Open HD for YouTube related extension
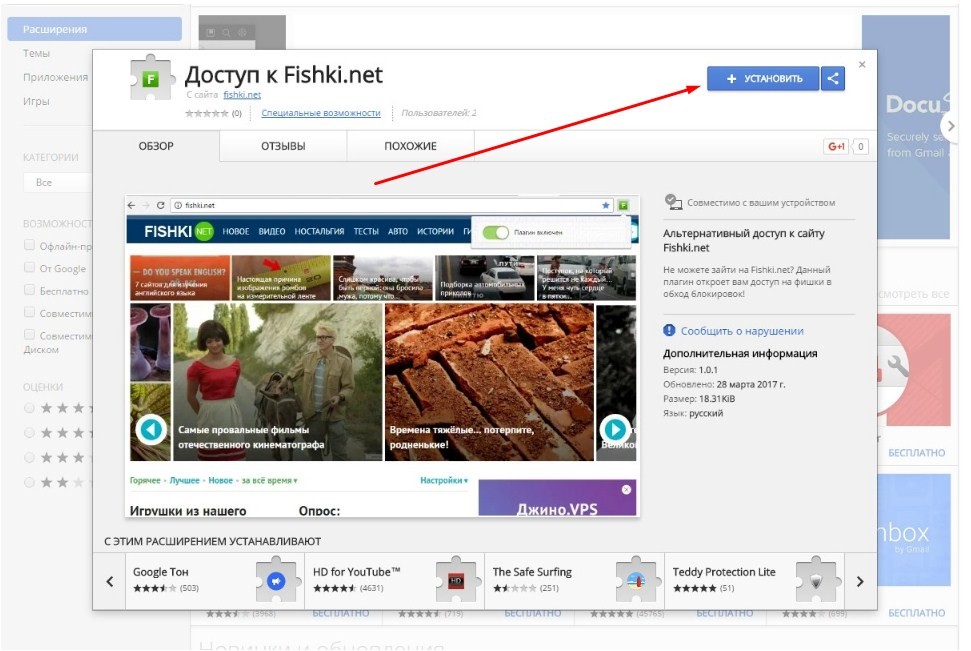971x651 pixels. pos(394,581)
